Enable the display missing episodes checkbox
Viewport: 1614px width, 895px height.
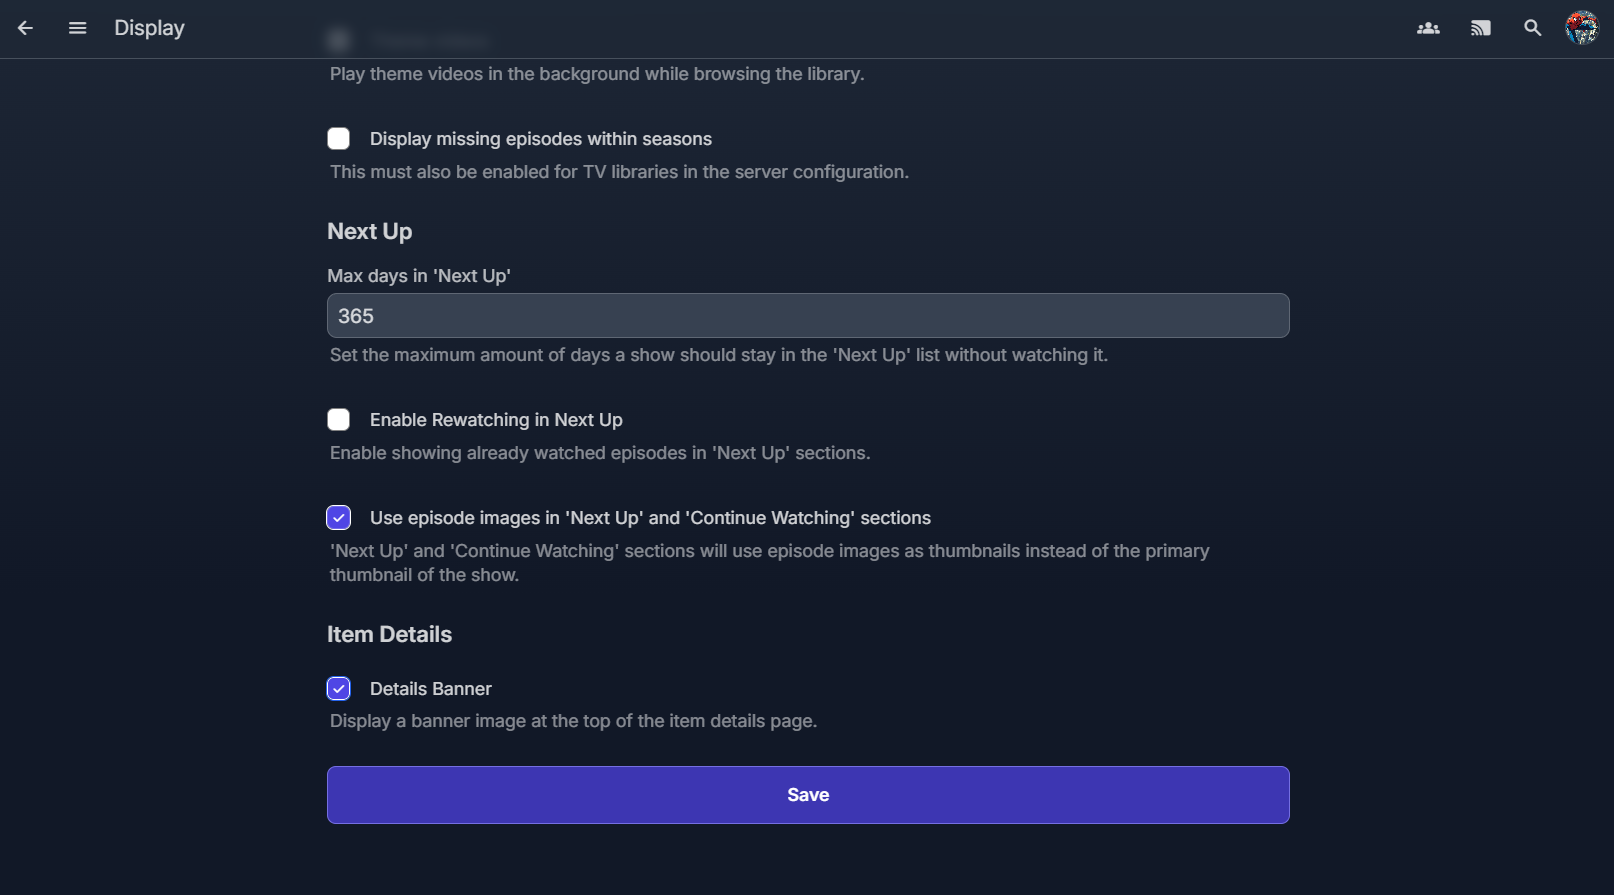point(339,139)
